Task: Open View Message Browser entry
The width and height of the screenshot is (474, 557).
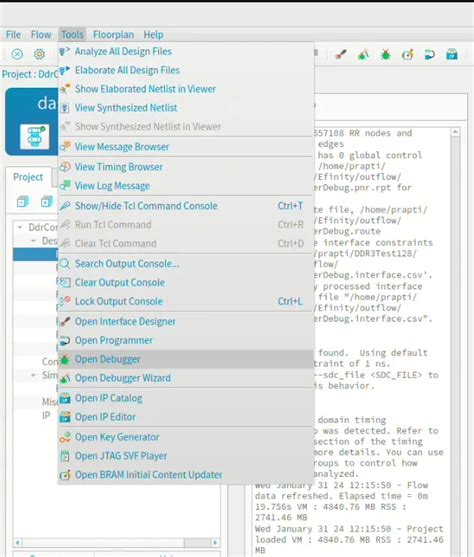Action: point(186,147)
